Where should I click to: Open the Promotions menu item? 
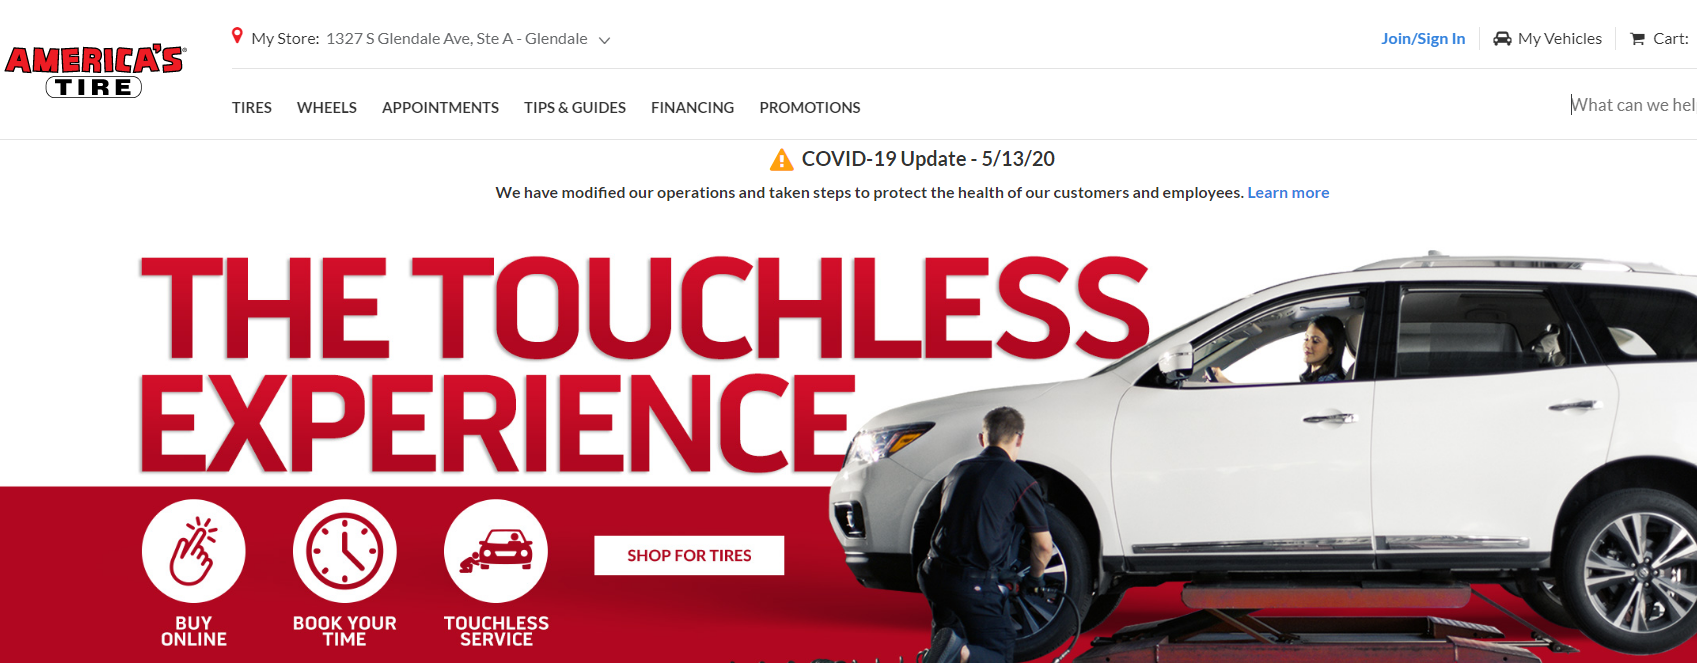[810, 108]
